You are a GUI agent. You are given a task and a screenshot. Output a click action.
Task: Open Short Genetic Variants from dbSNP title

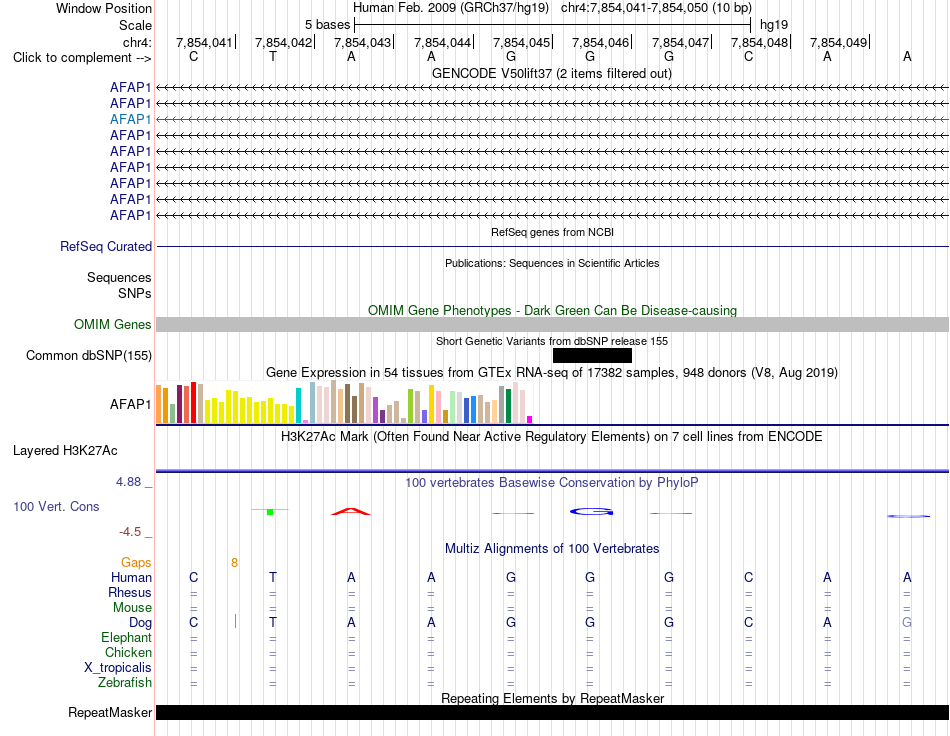pos(551,341)
